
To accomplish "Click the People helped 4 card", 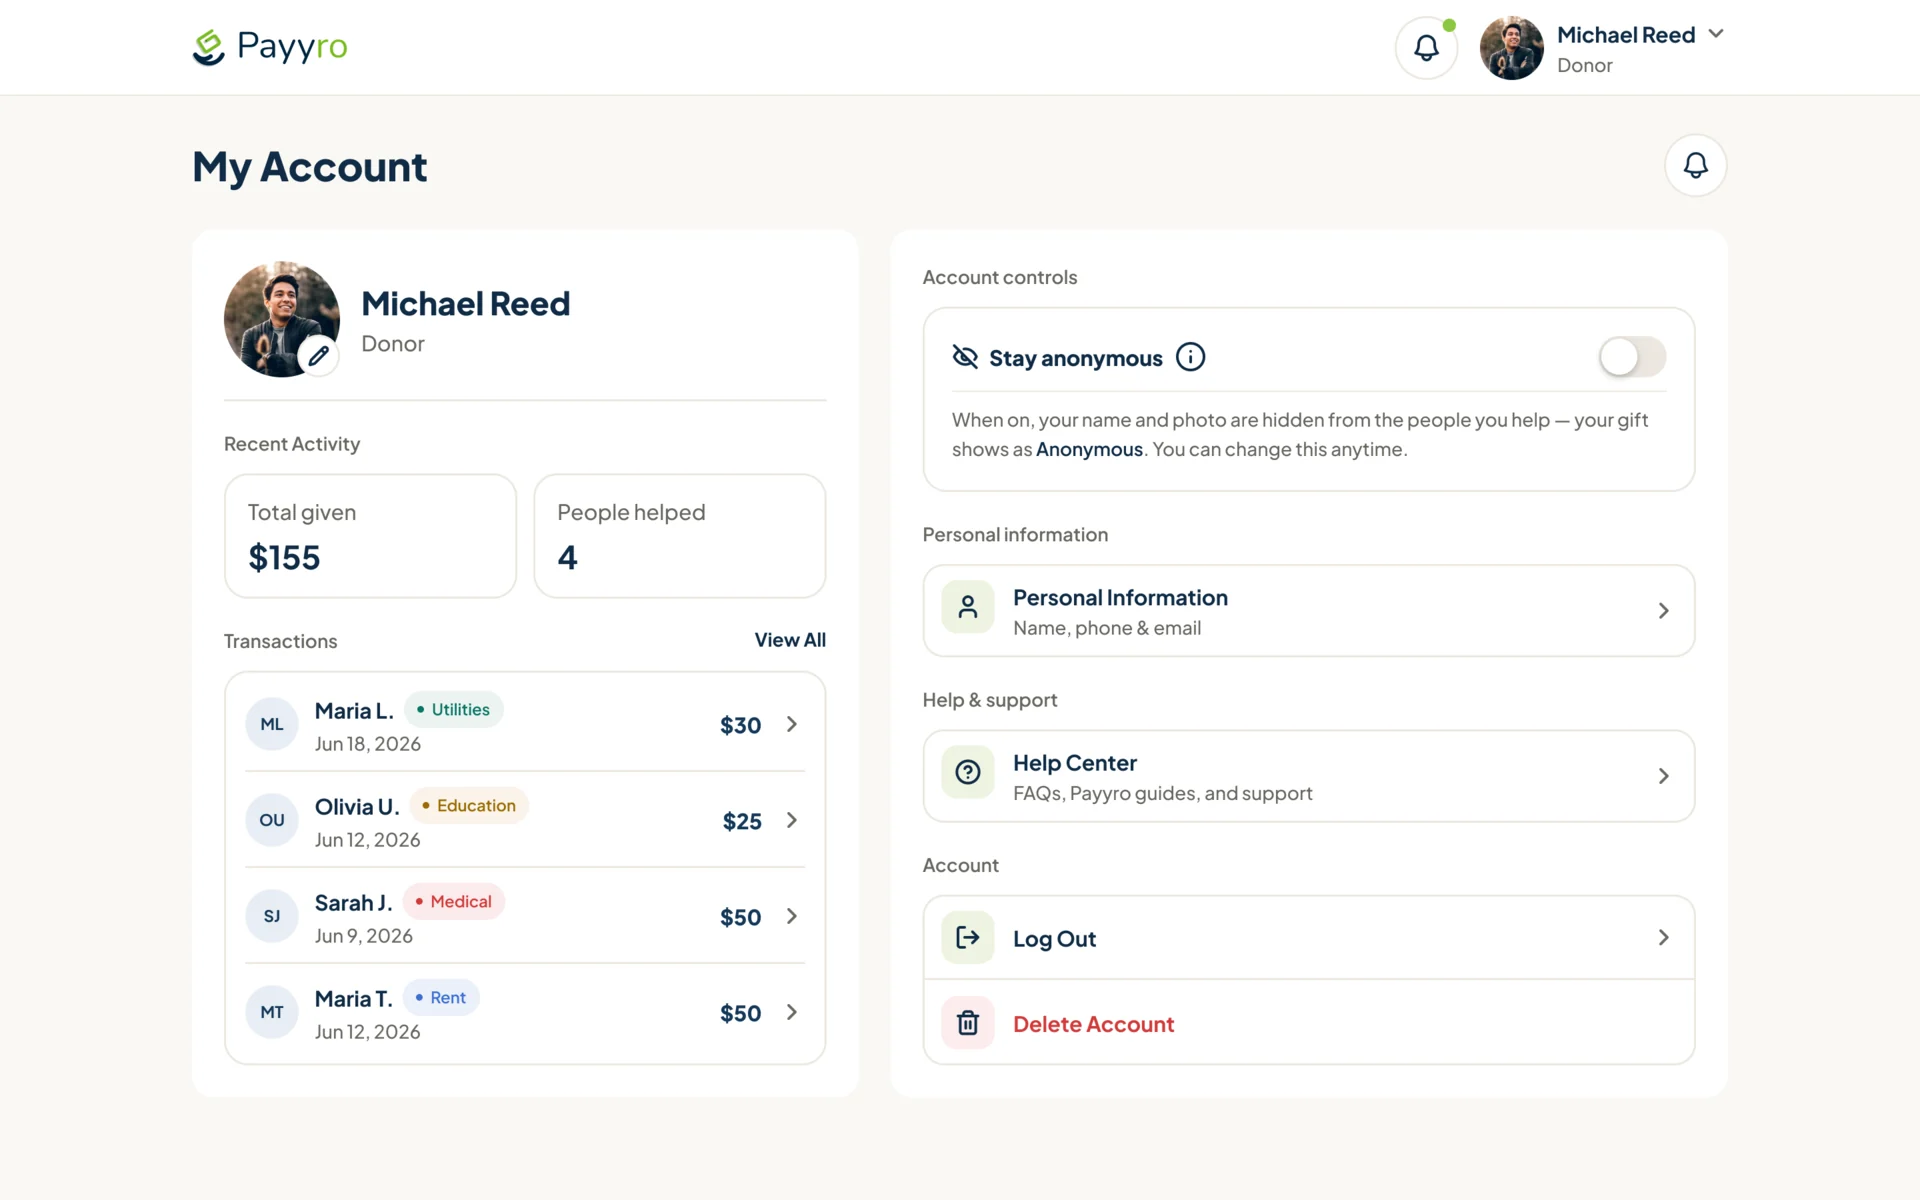I will [x=680, y=536].
